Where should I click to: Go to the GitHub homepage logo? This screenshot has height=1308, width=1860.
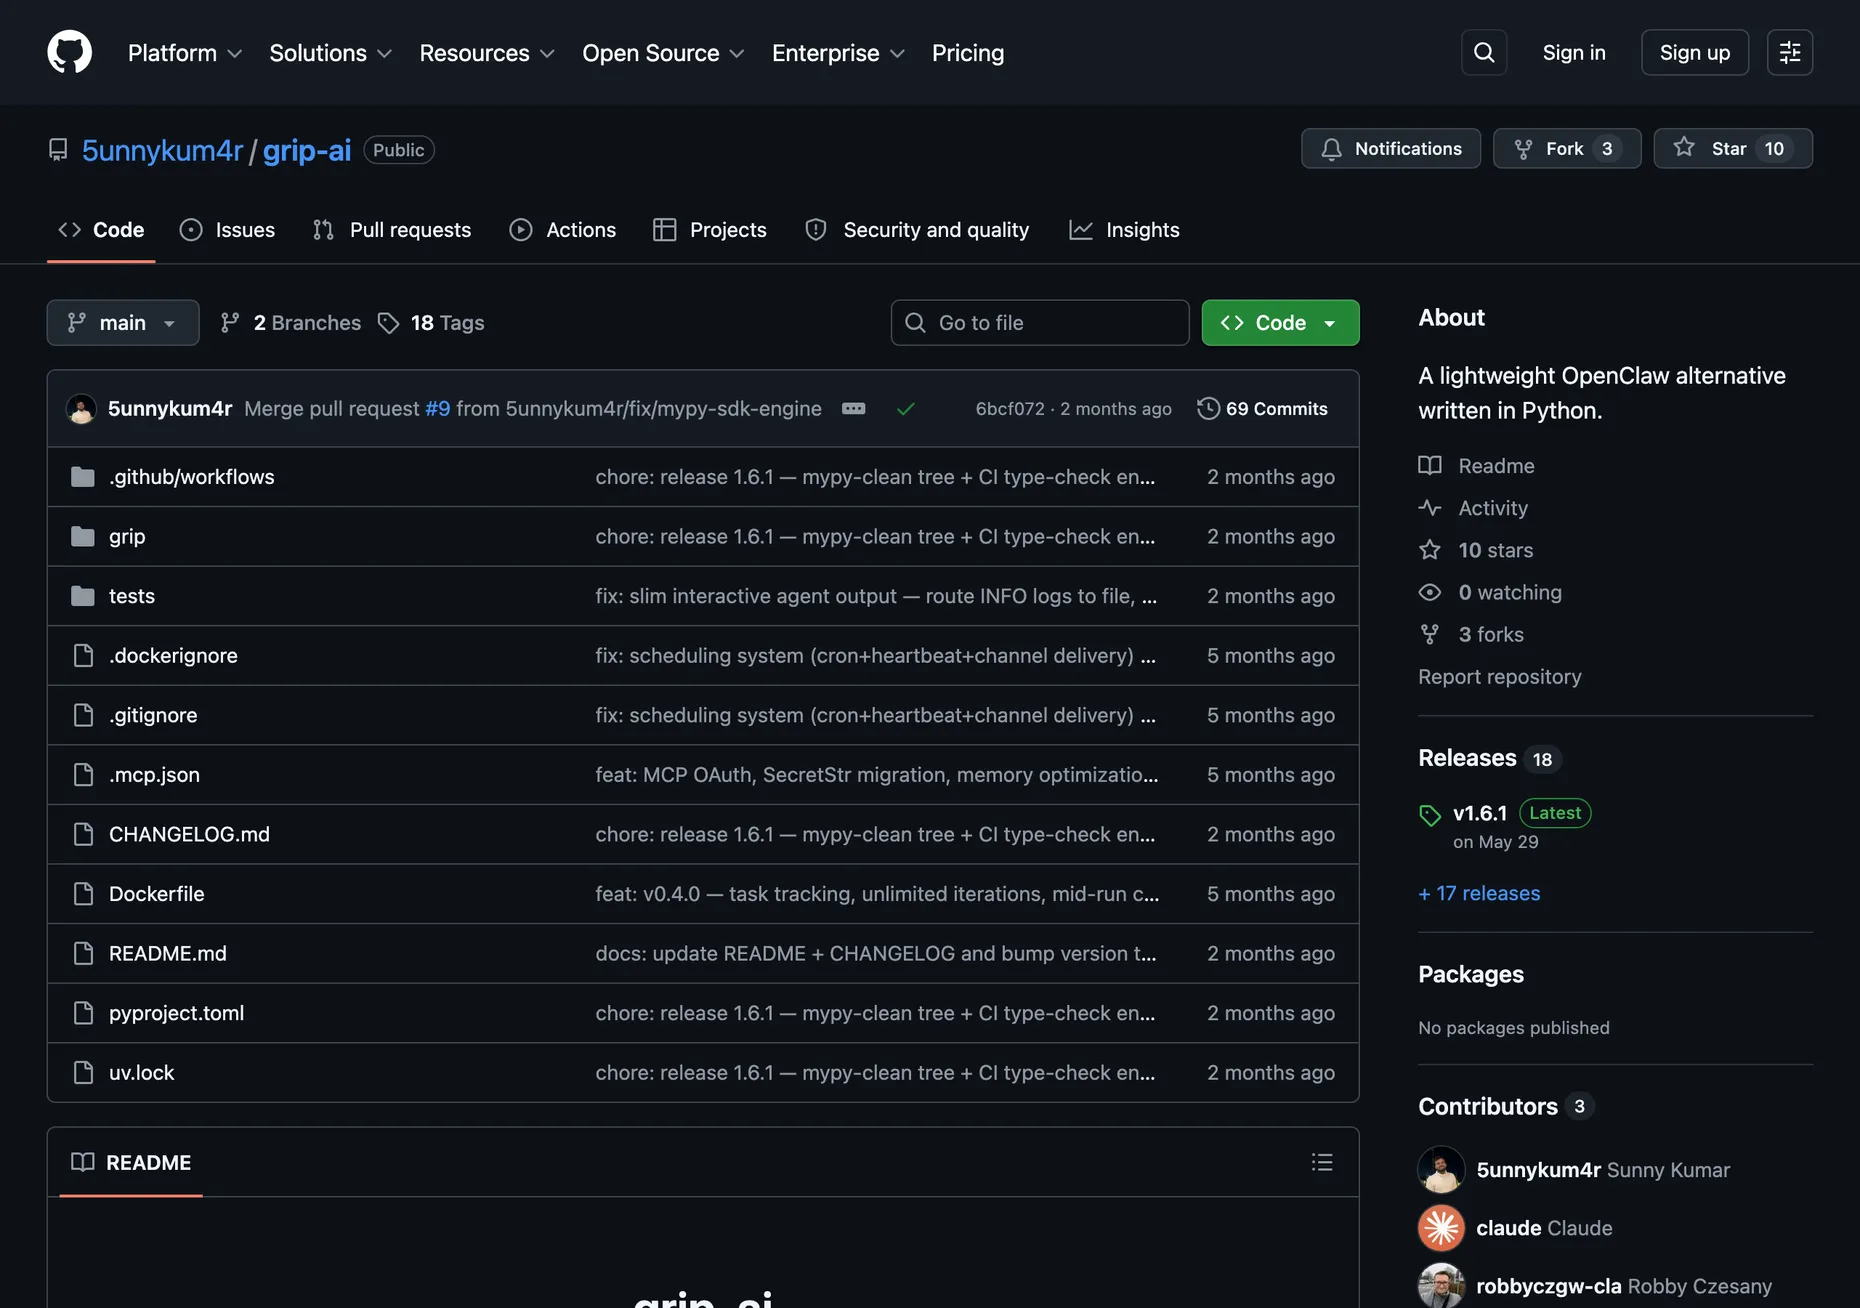tap(69, 52)
